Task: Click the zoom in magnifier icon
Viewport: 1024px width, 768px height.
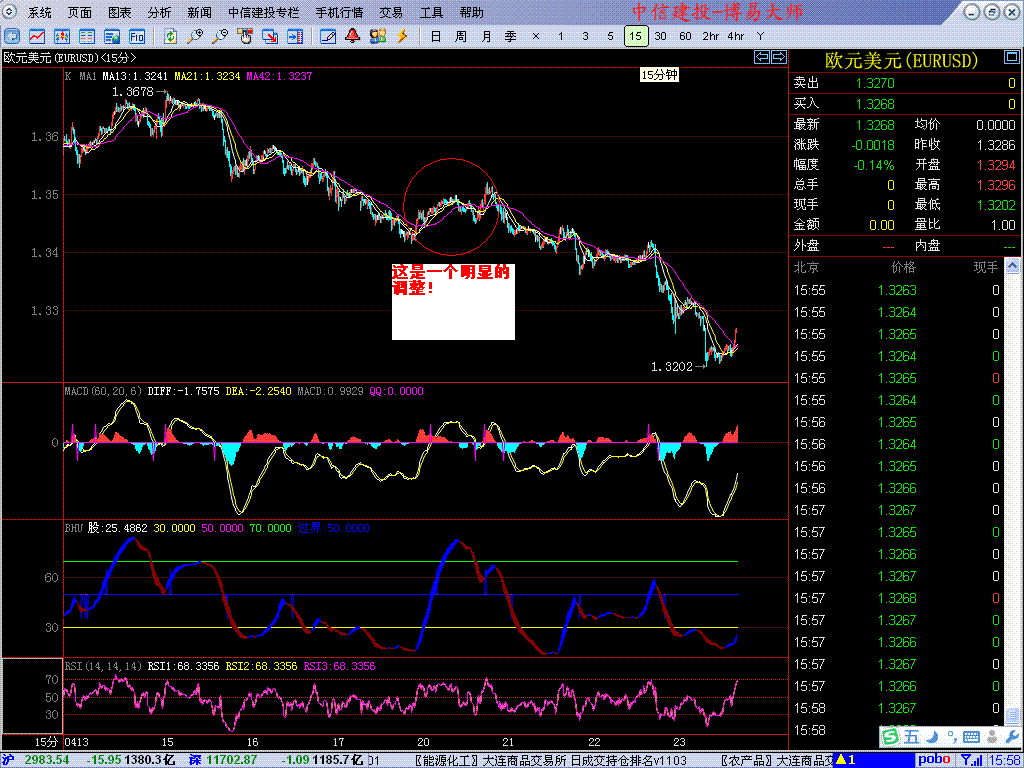Action: point(195,37)
